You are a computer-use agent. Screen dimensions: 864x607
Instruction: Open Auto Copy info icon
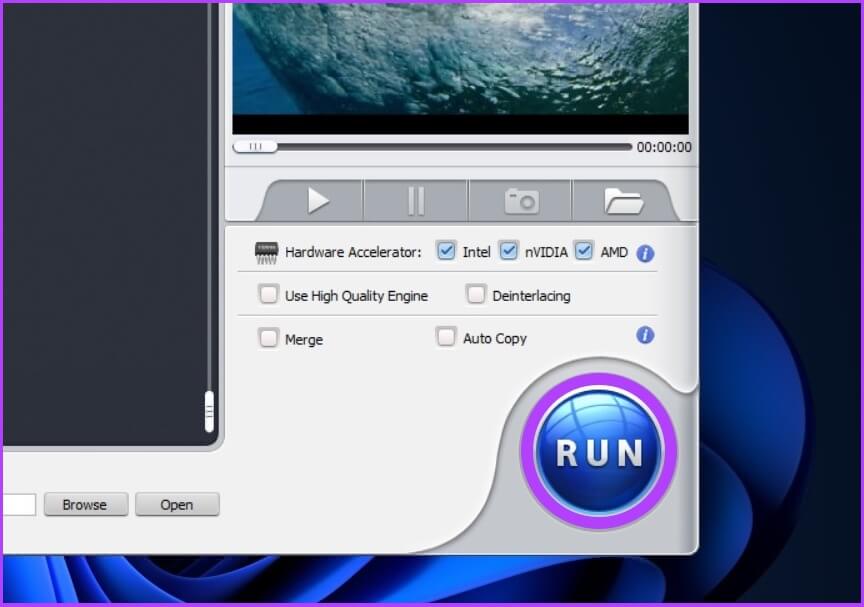(x=645, y=335)
